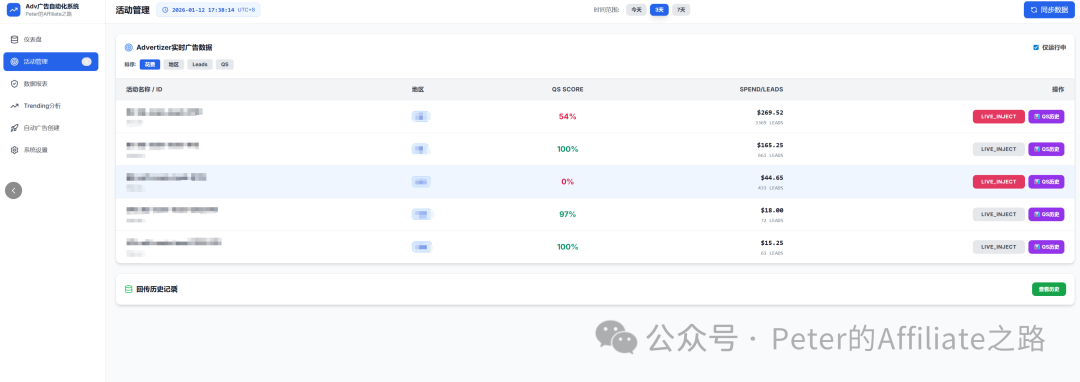This screenshot has width=1080, height=382.
Task: Select the 3天 time range
Action: (x=659, y=10)
